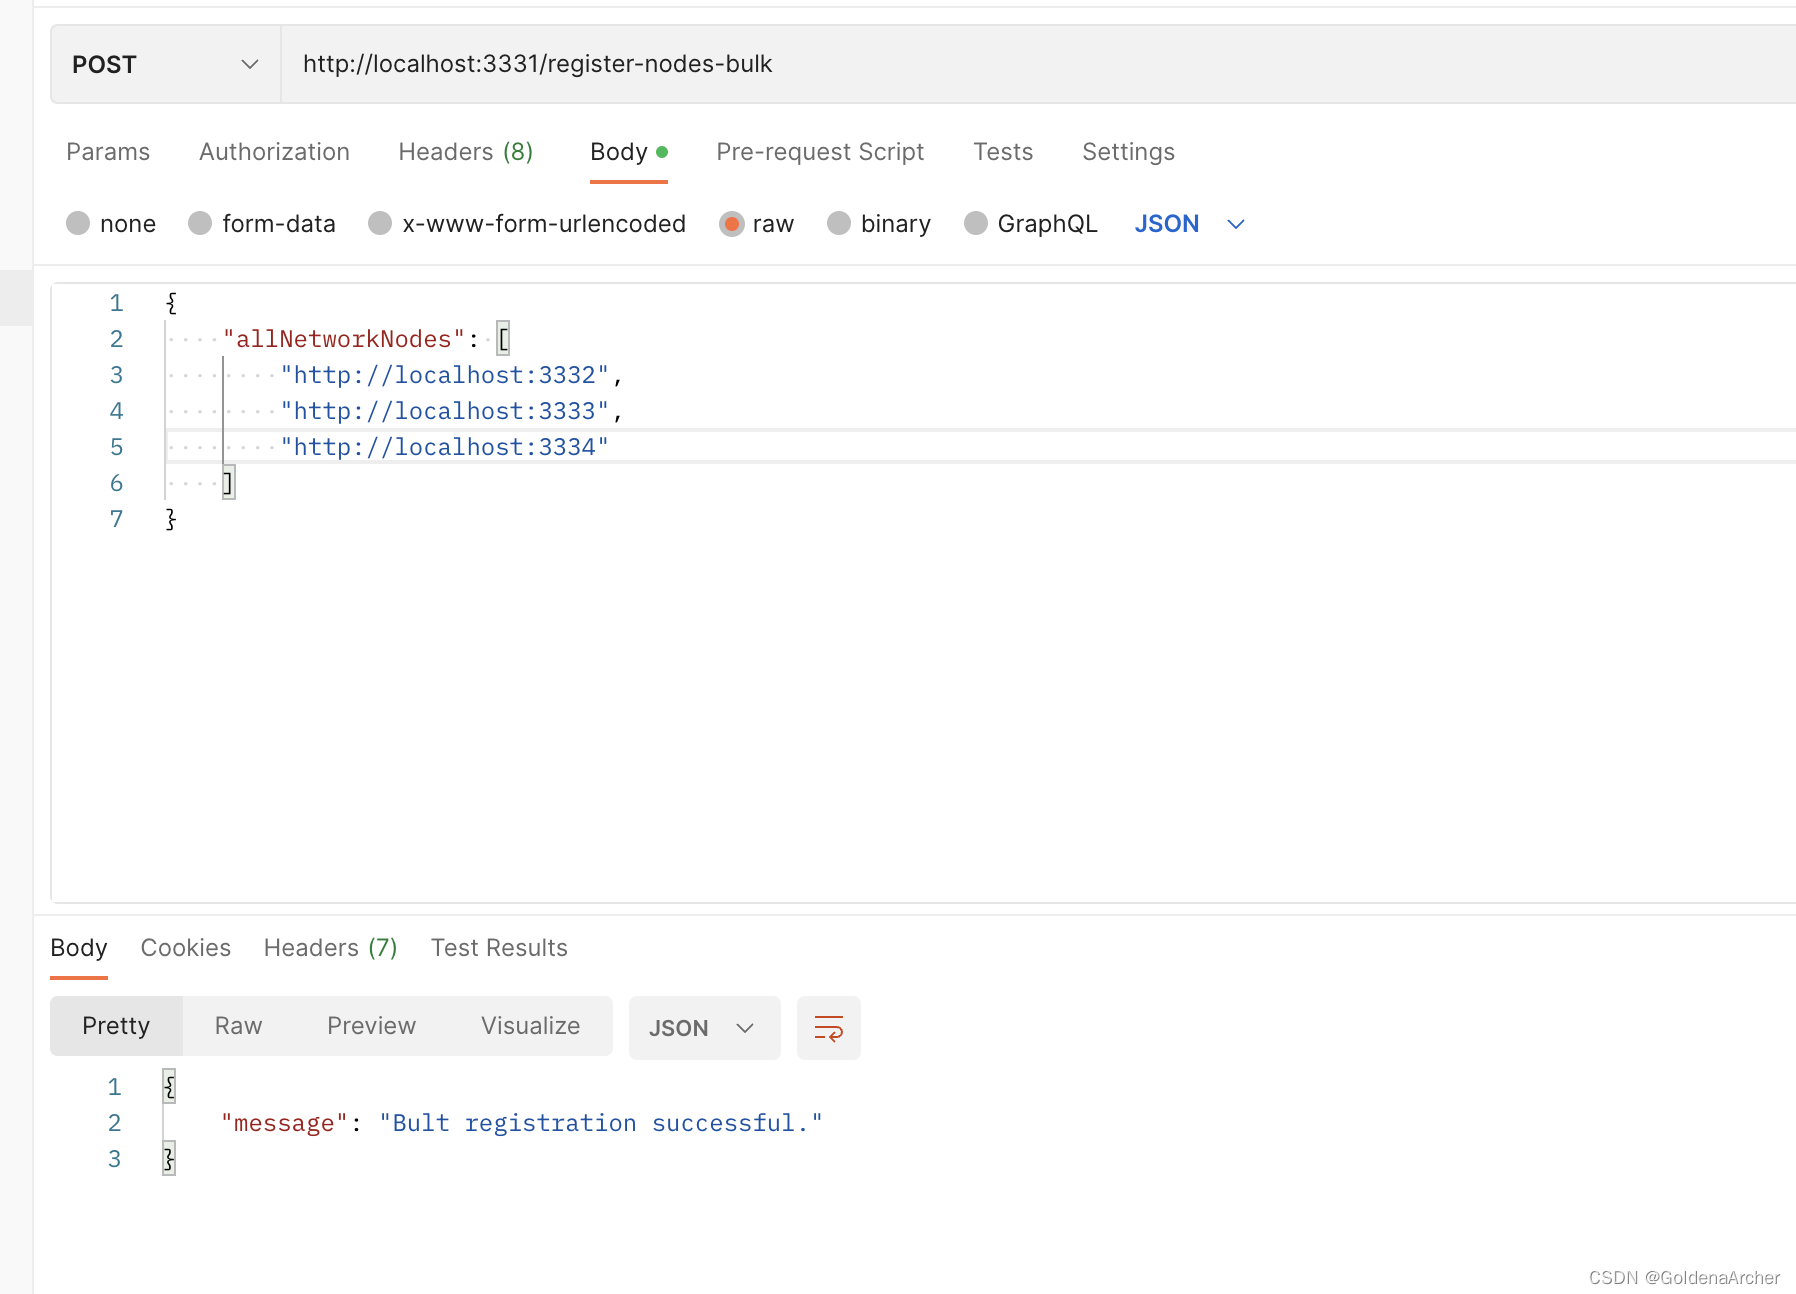This screenshot has height=1294, width=1796.
Task: Go to the Pre-request Script tab
Action: click(820, 152)
